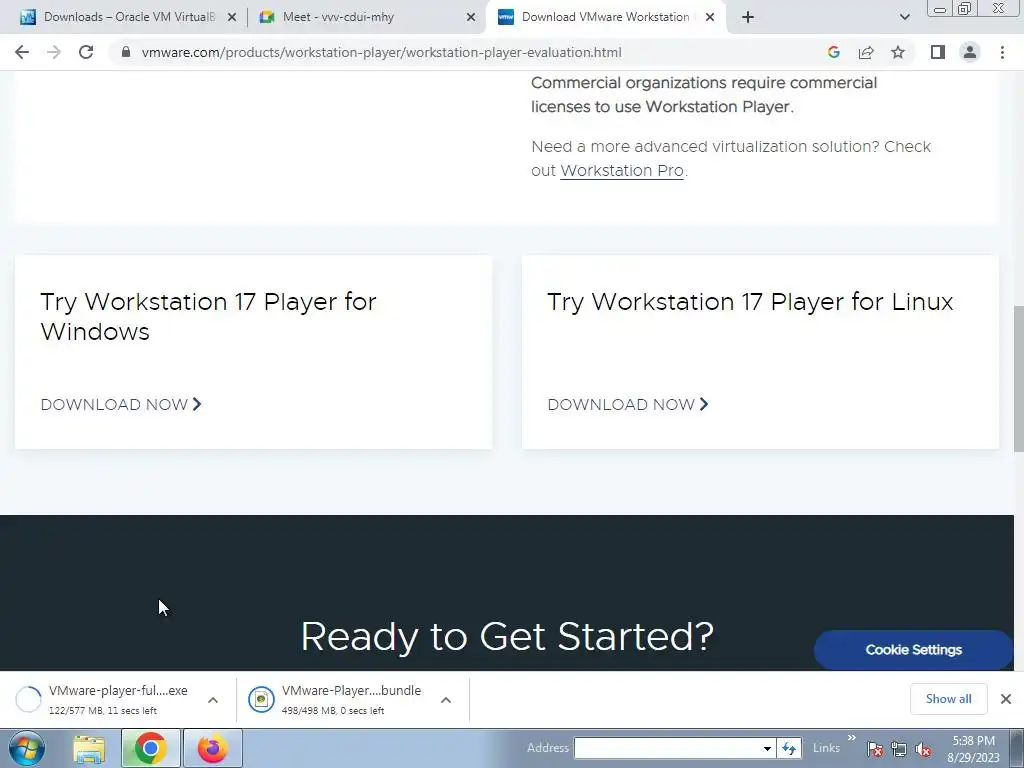The image size is (1024, 768).
Task: Open a new browser tab
Action: (748, 17)
